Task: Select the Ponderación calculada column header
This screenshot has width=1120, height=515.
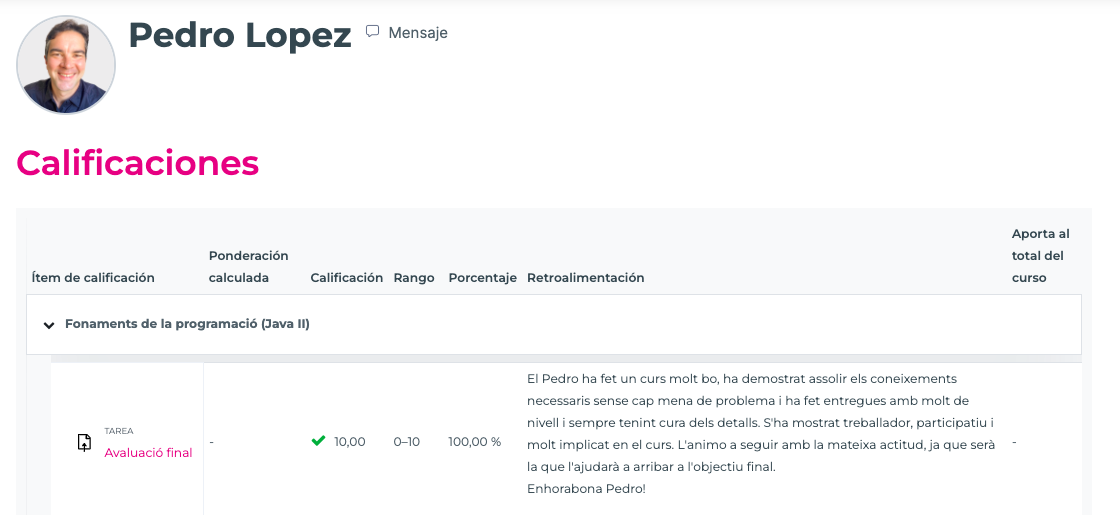Action: tap(248, 267)
